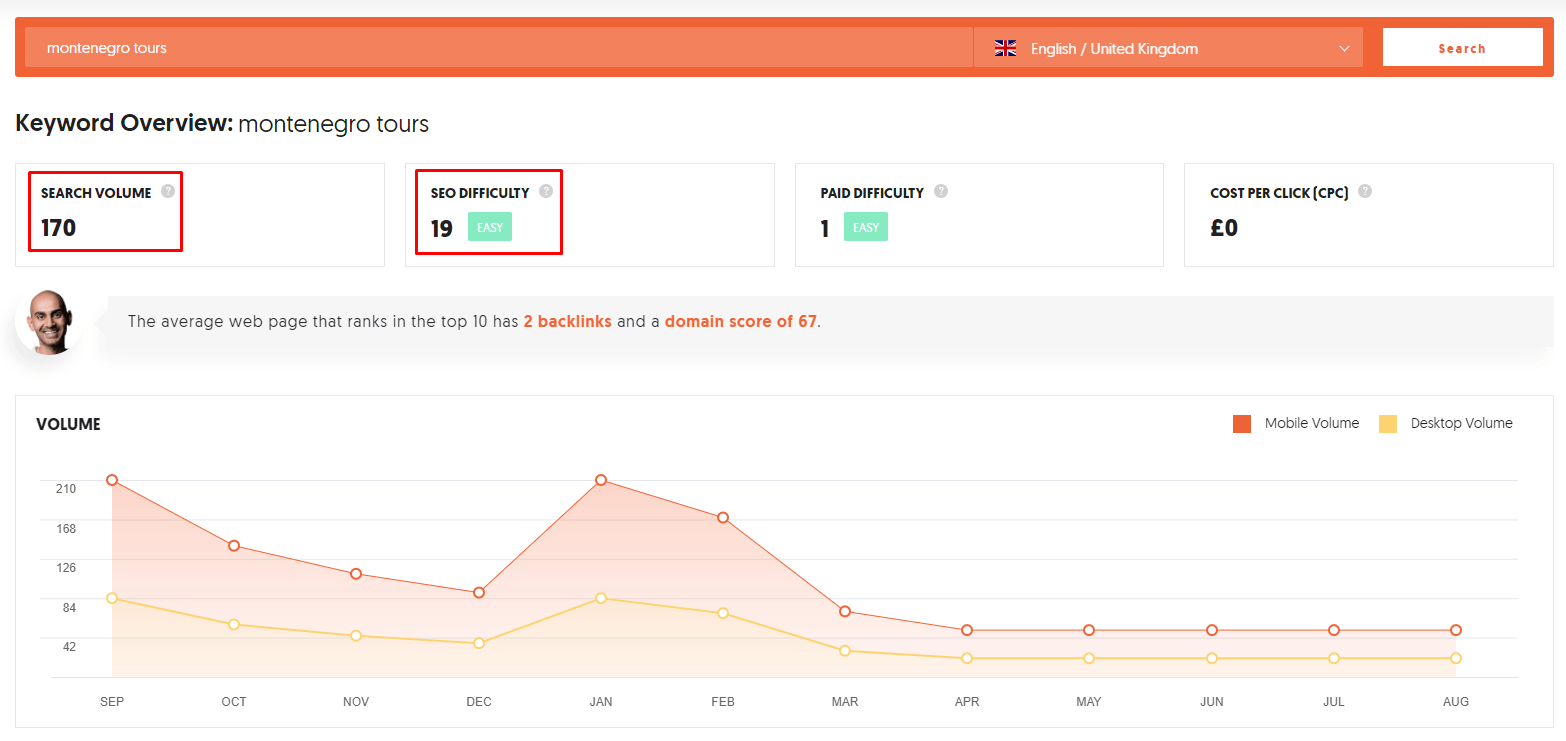Click the Cost Per Click help icon

point(1365,191)
